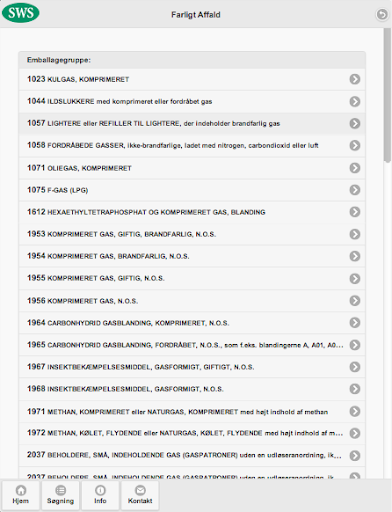Select 1971 Methan, komprimeret entry
The width and height of the screenshot is (392, 512).
(192, 411)
